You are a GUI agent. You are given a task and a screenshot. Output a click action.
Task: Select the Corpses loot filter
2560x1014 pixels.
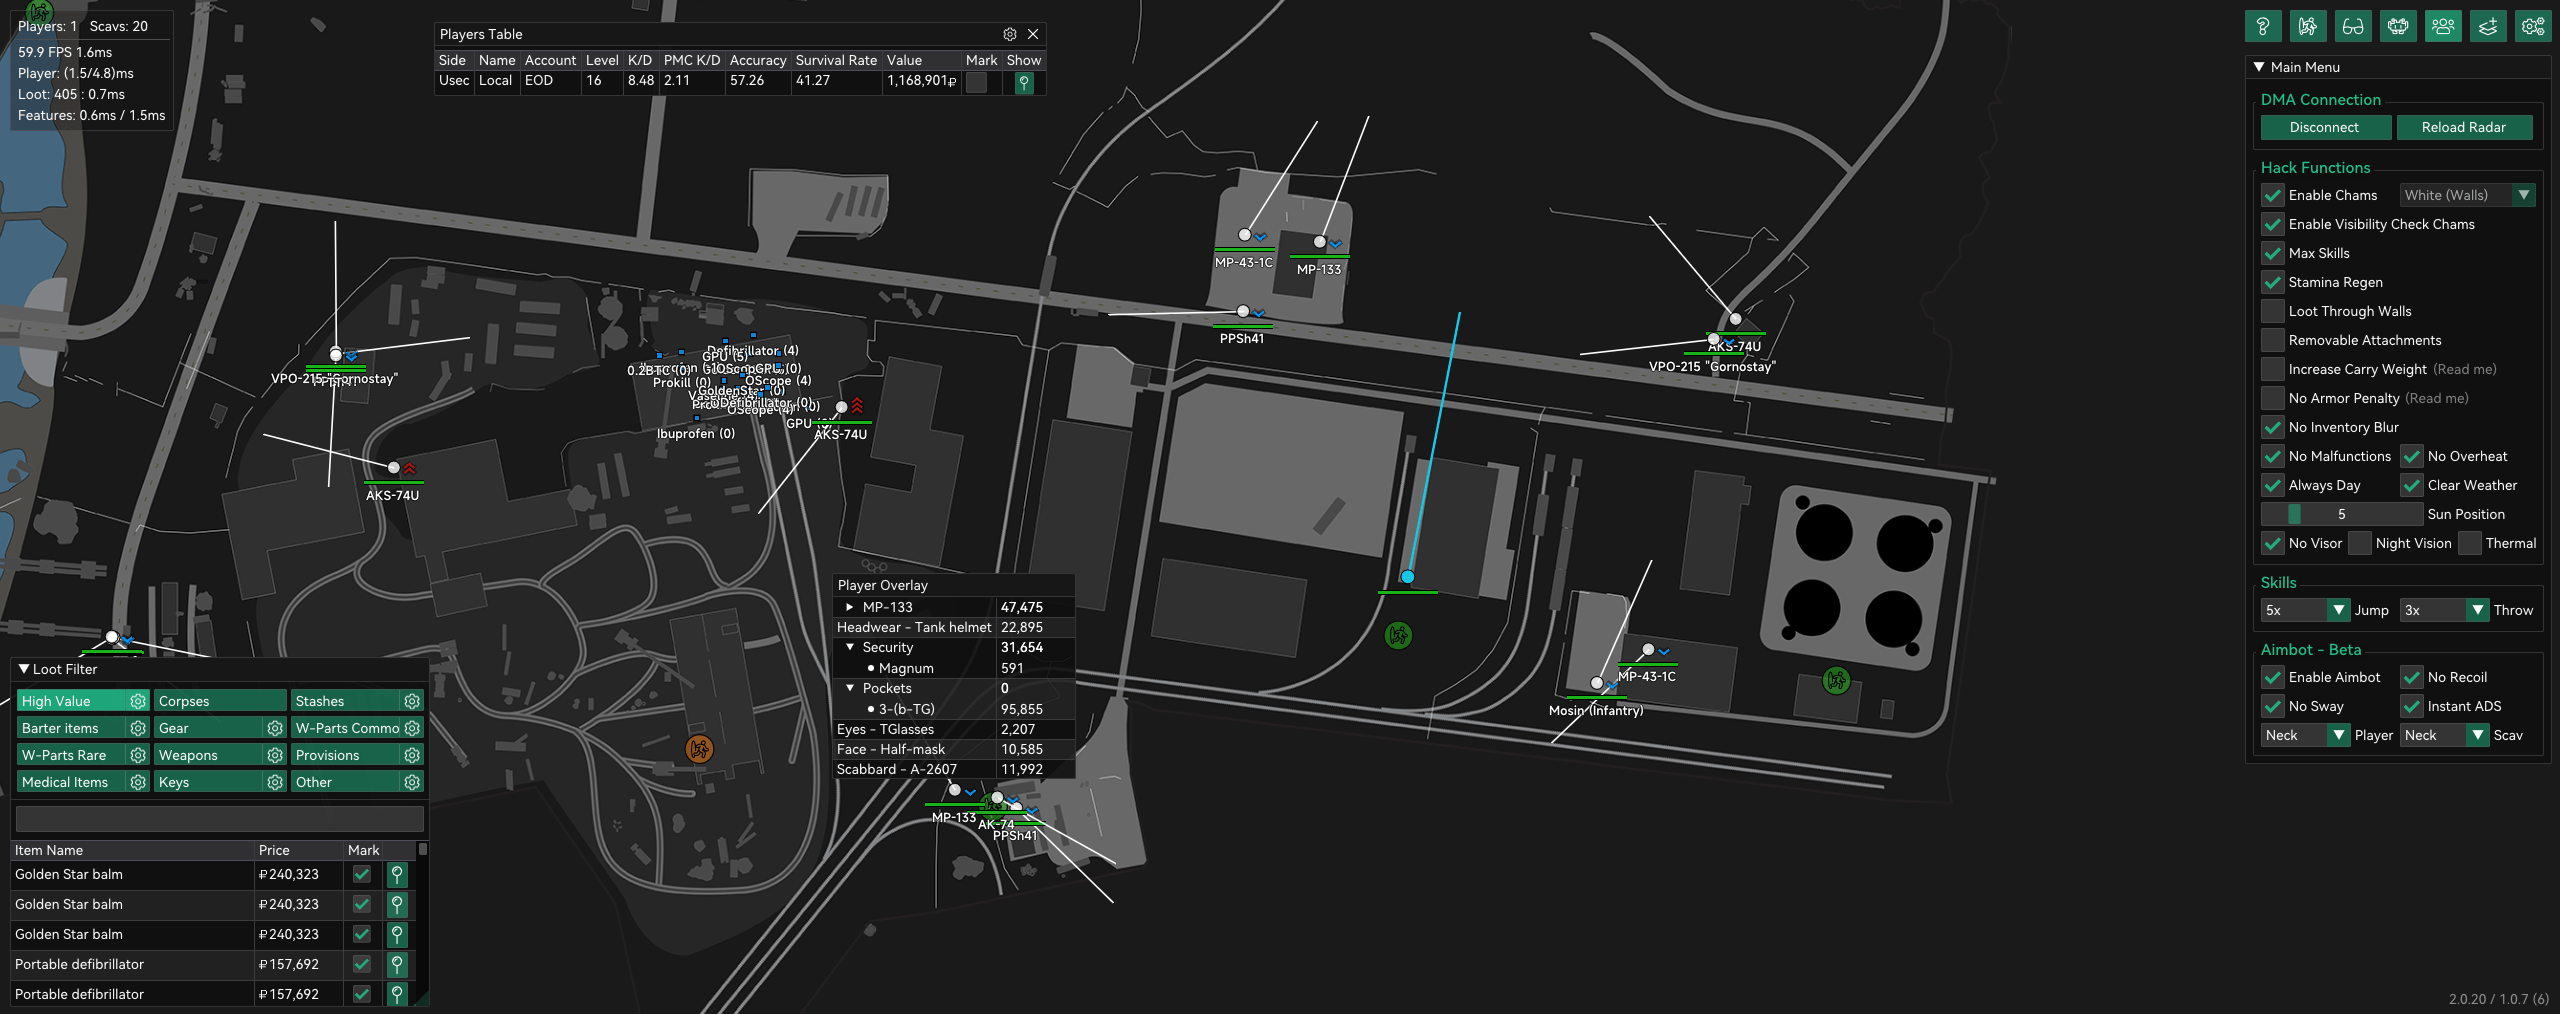coord(220,701)
